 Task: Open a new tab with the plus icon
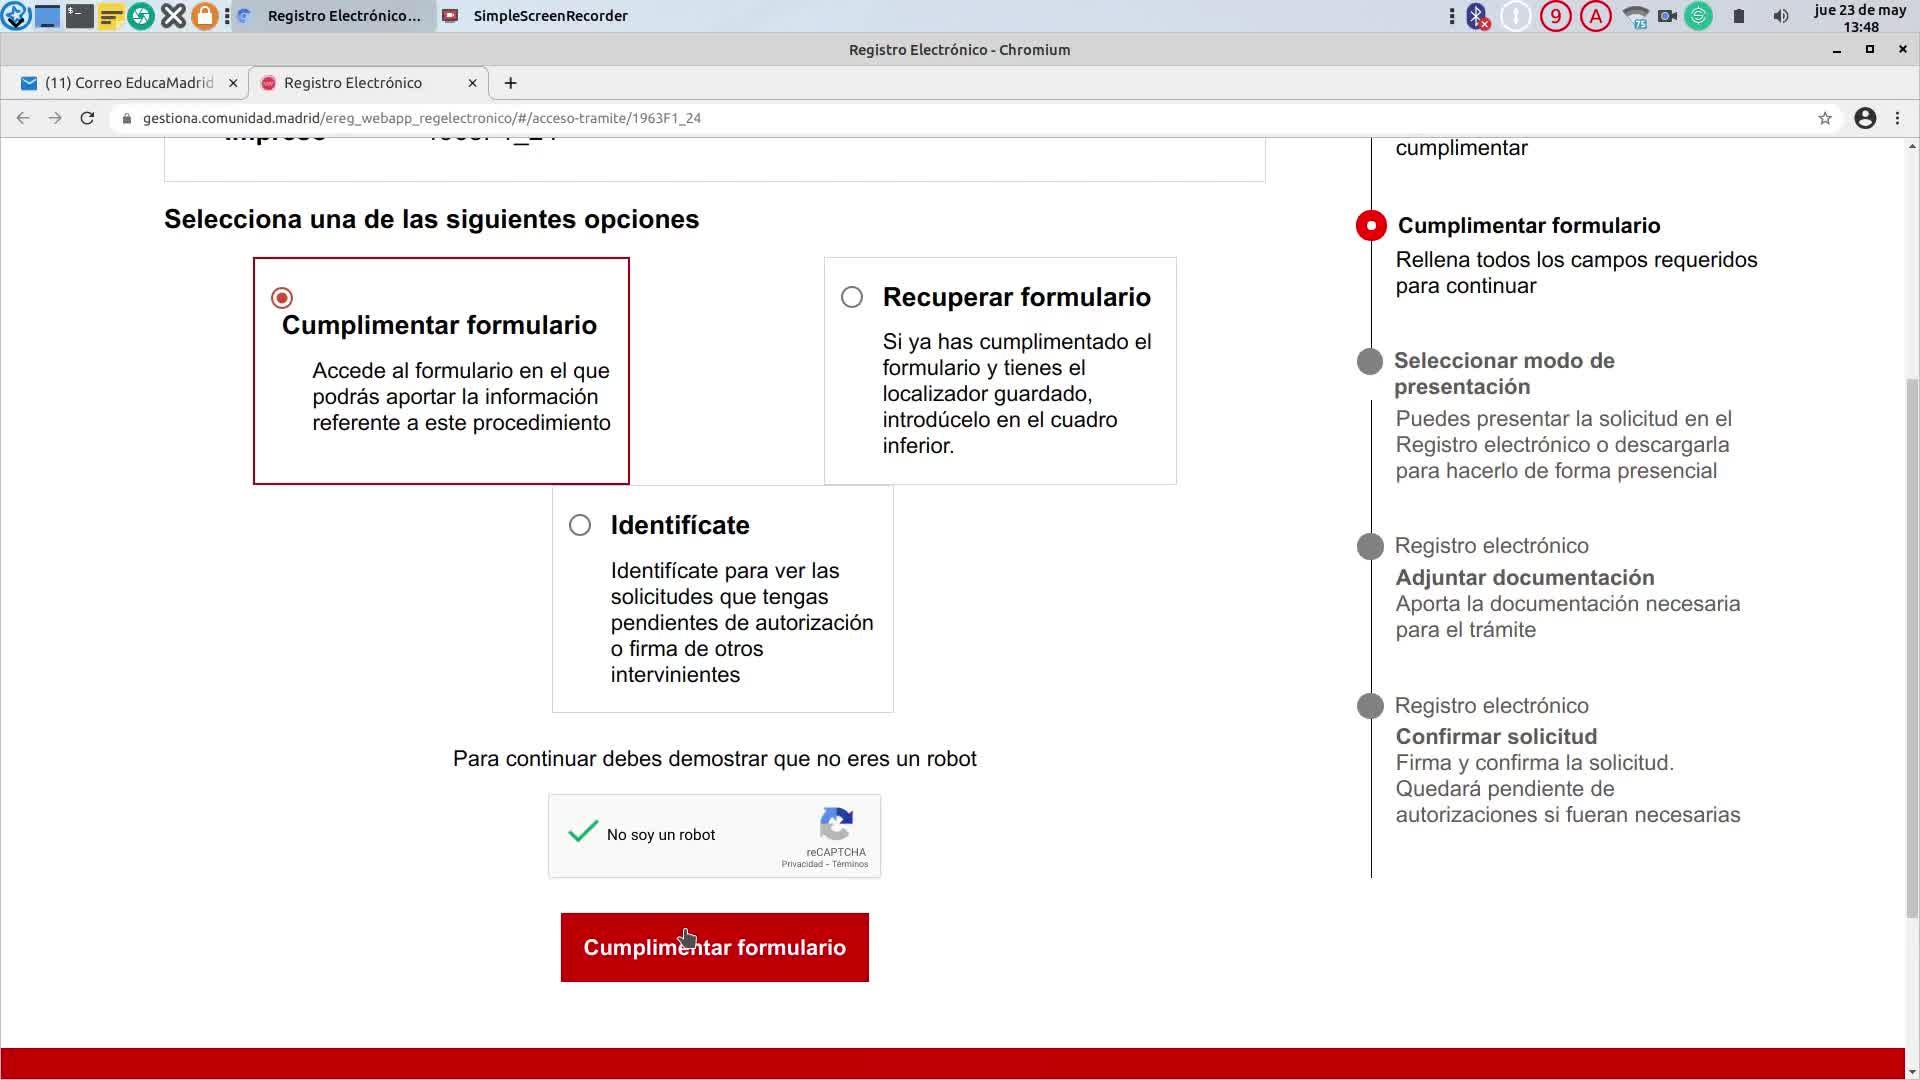510,83
